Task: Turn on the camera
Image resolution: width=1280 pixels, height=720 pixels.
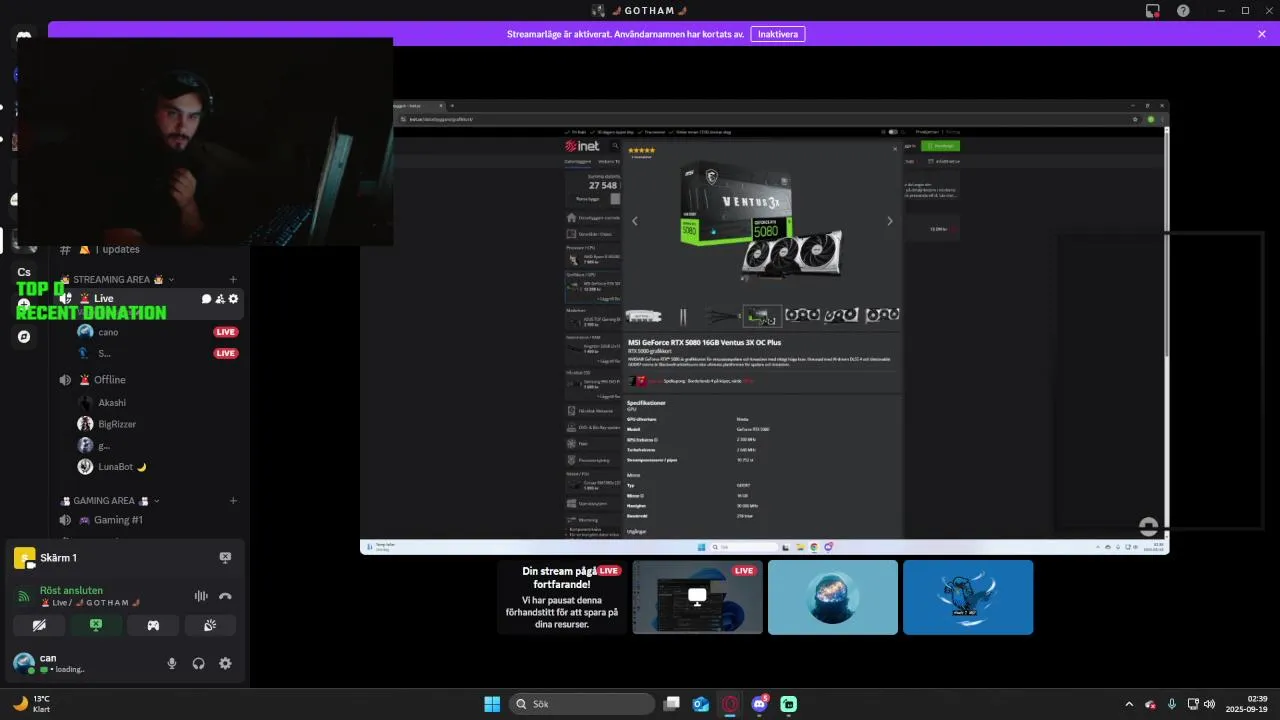Action: [39, 625]
